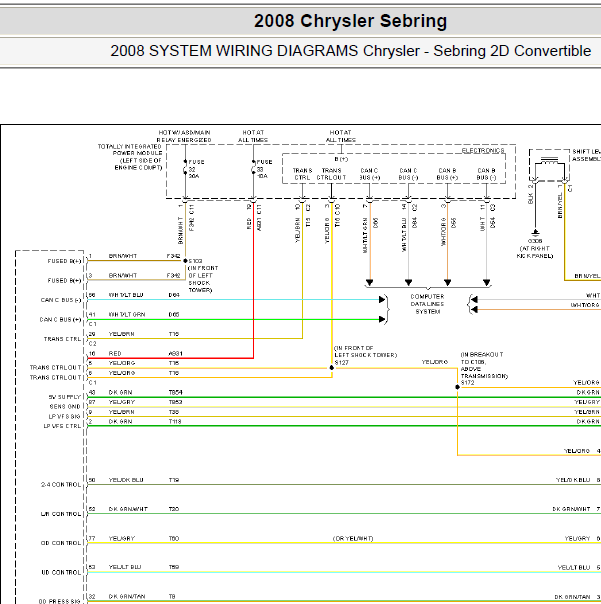601x604 pixels.
Task: Click the "OD PRESS SIG" pin label
Action: (59, 601)
